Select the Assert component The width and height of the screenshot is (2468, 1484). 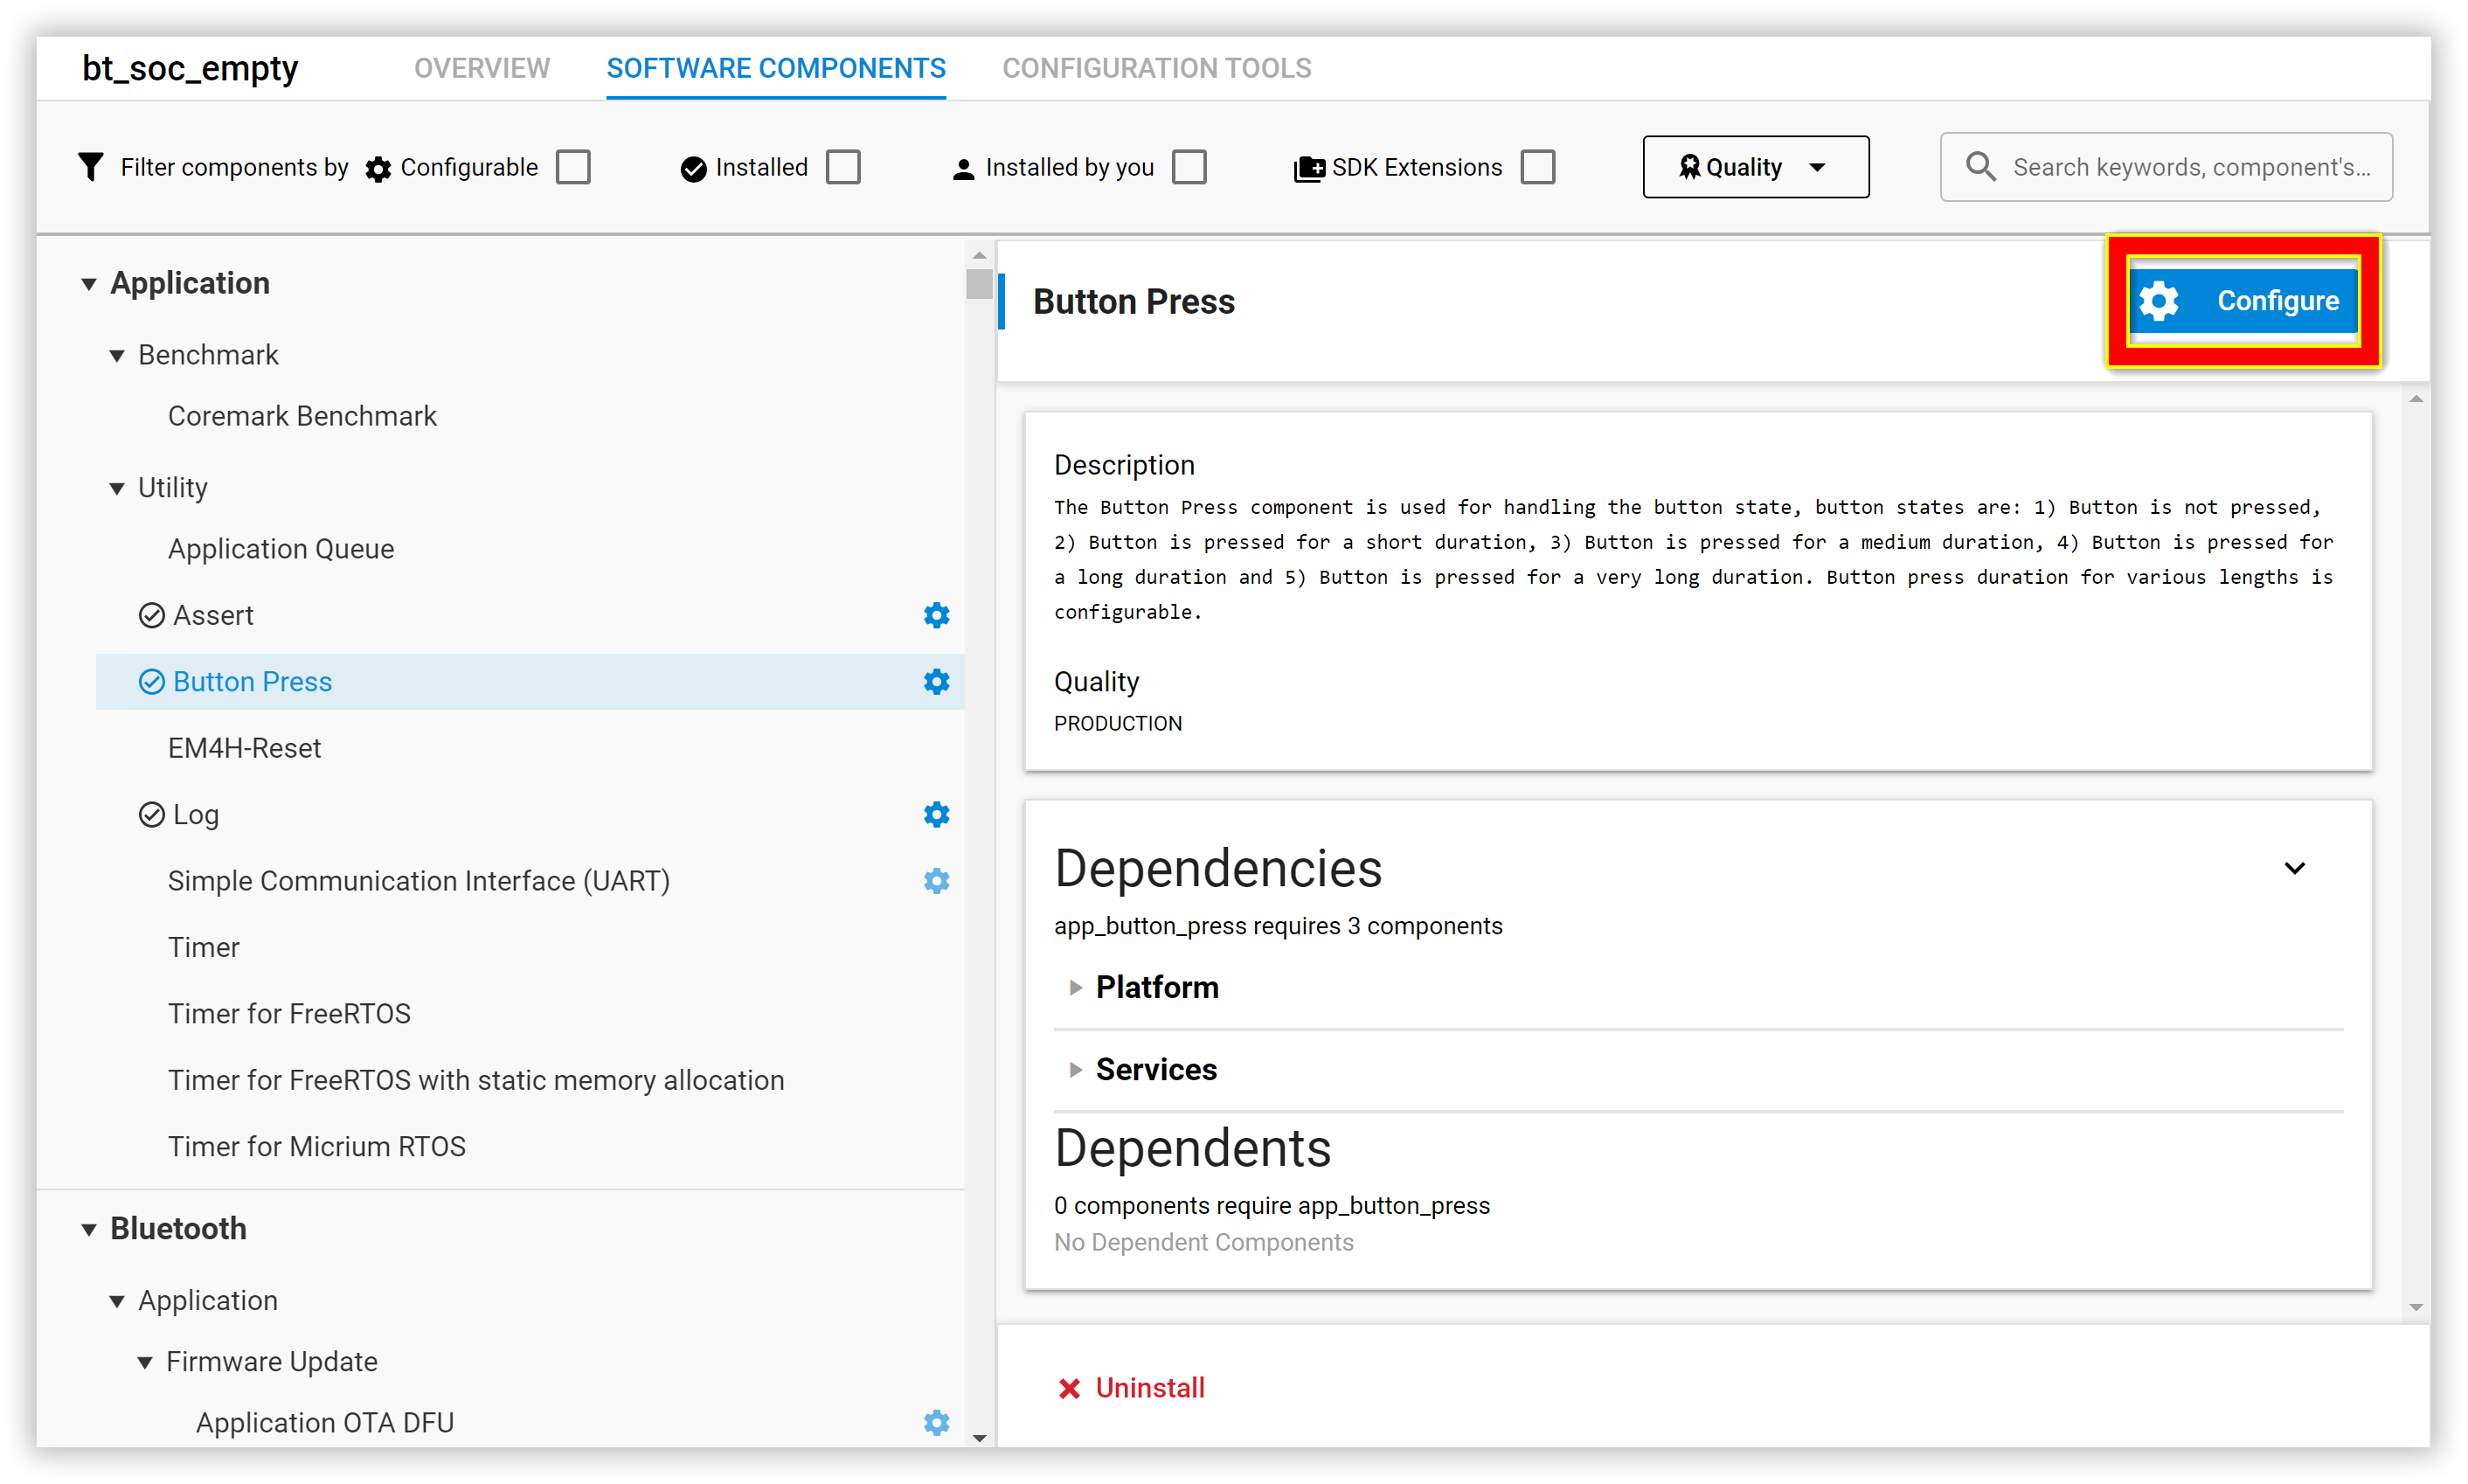pos(213,615)
